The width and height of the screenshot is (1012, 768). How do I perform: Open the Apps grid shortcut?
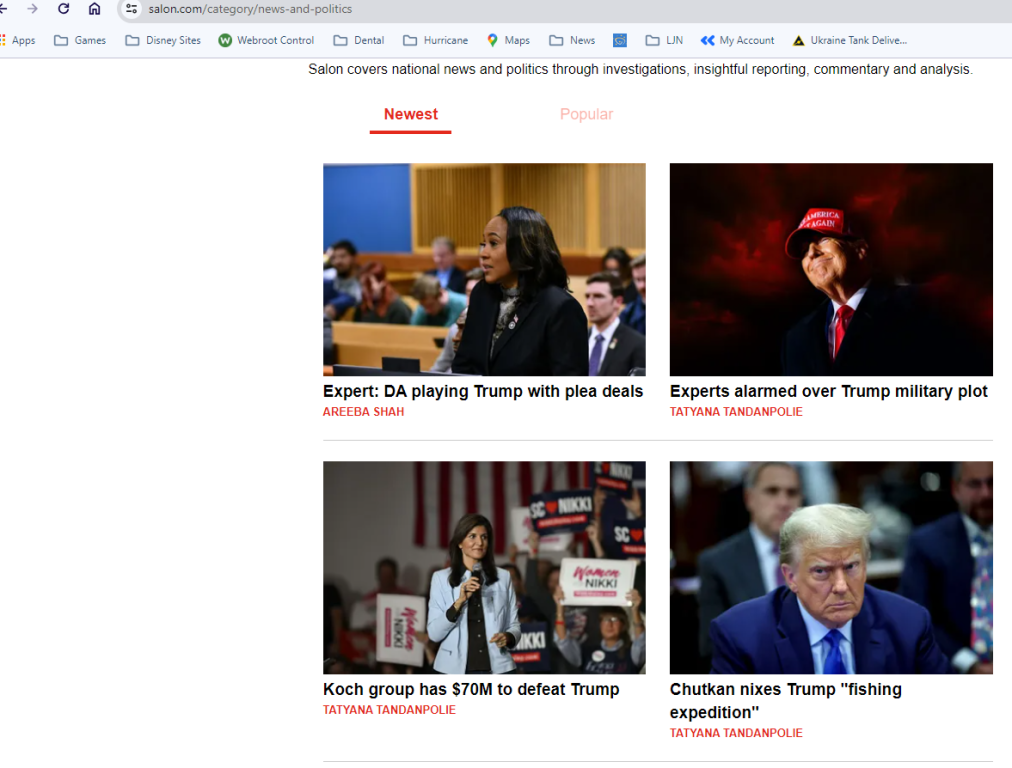pyautogui.click(x=18, y=40)
